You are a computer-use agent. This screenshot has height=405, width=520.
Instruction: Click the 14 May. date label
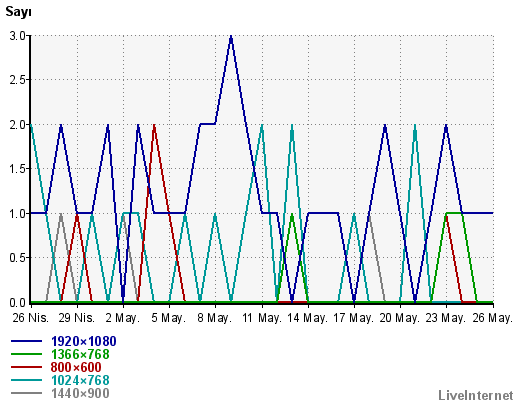(x=307, y=318)
